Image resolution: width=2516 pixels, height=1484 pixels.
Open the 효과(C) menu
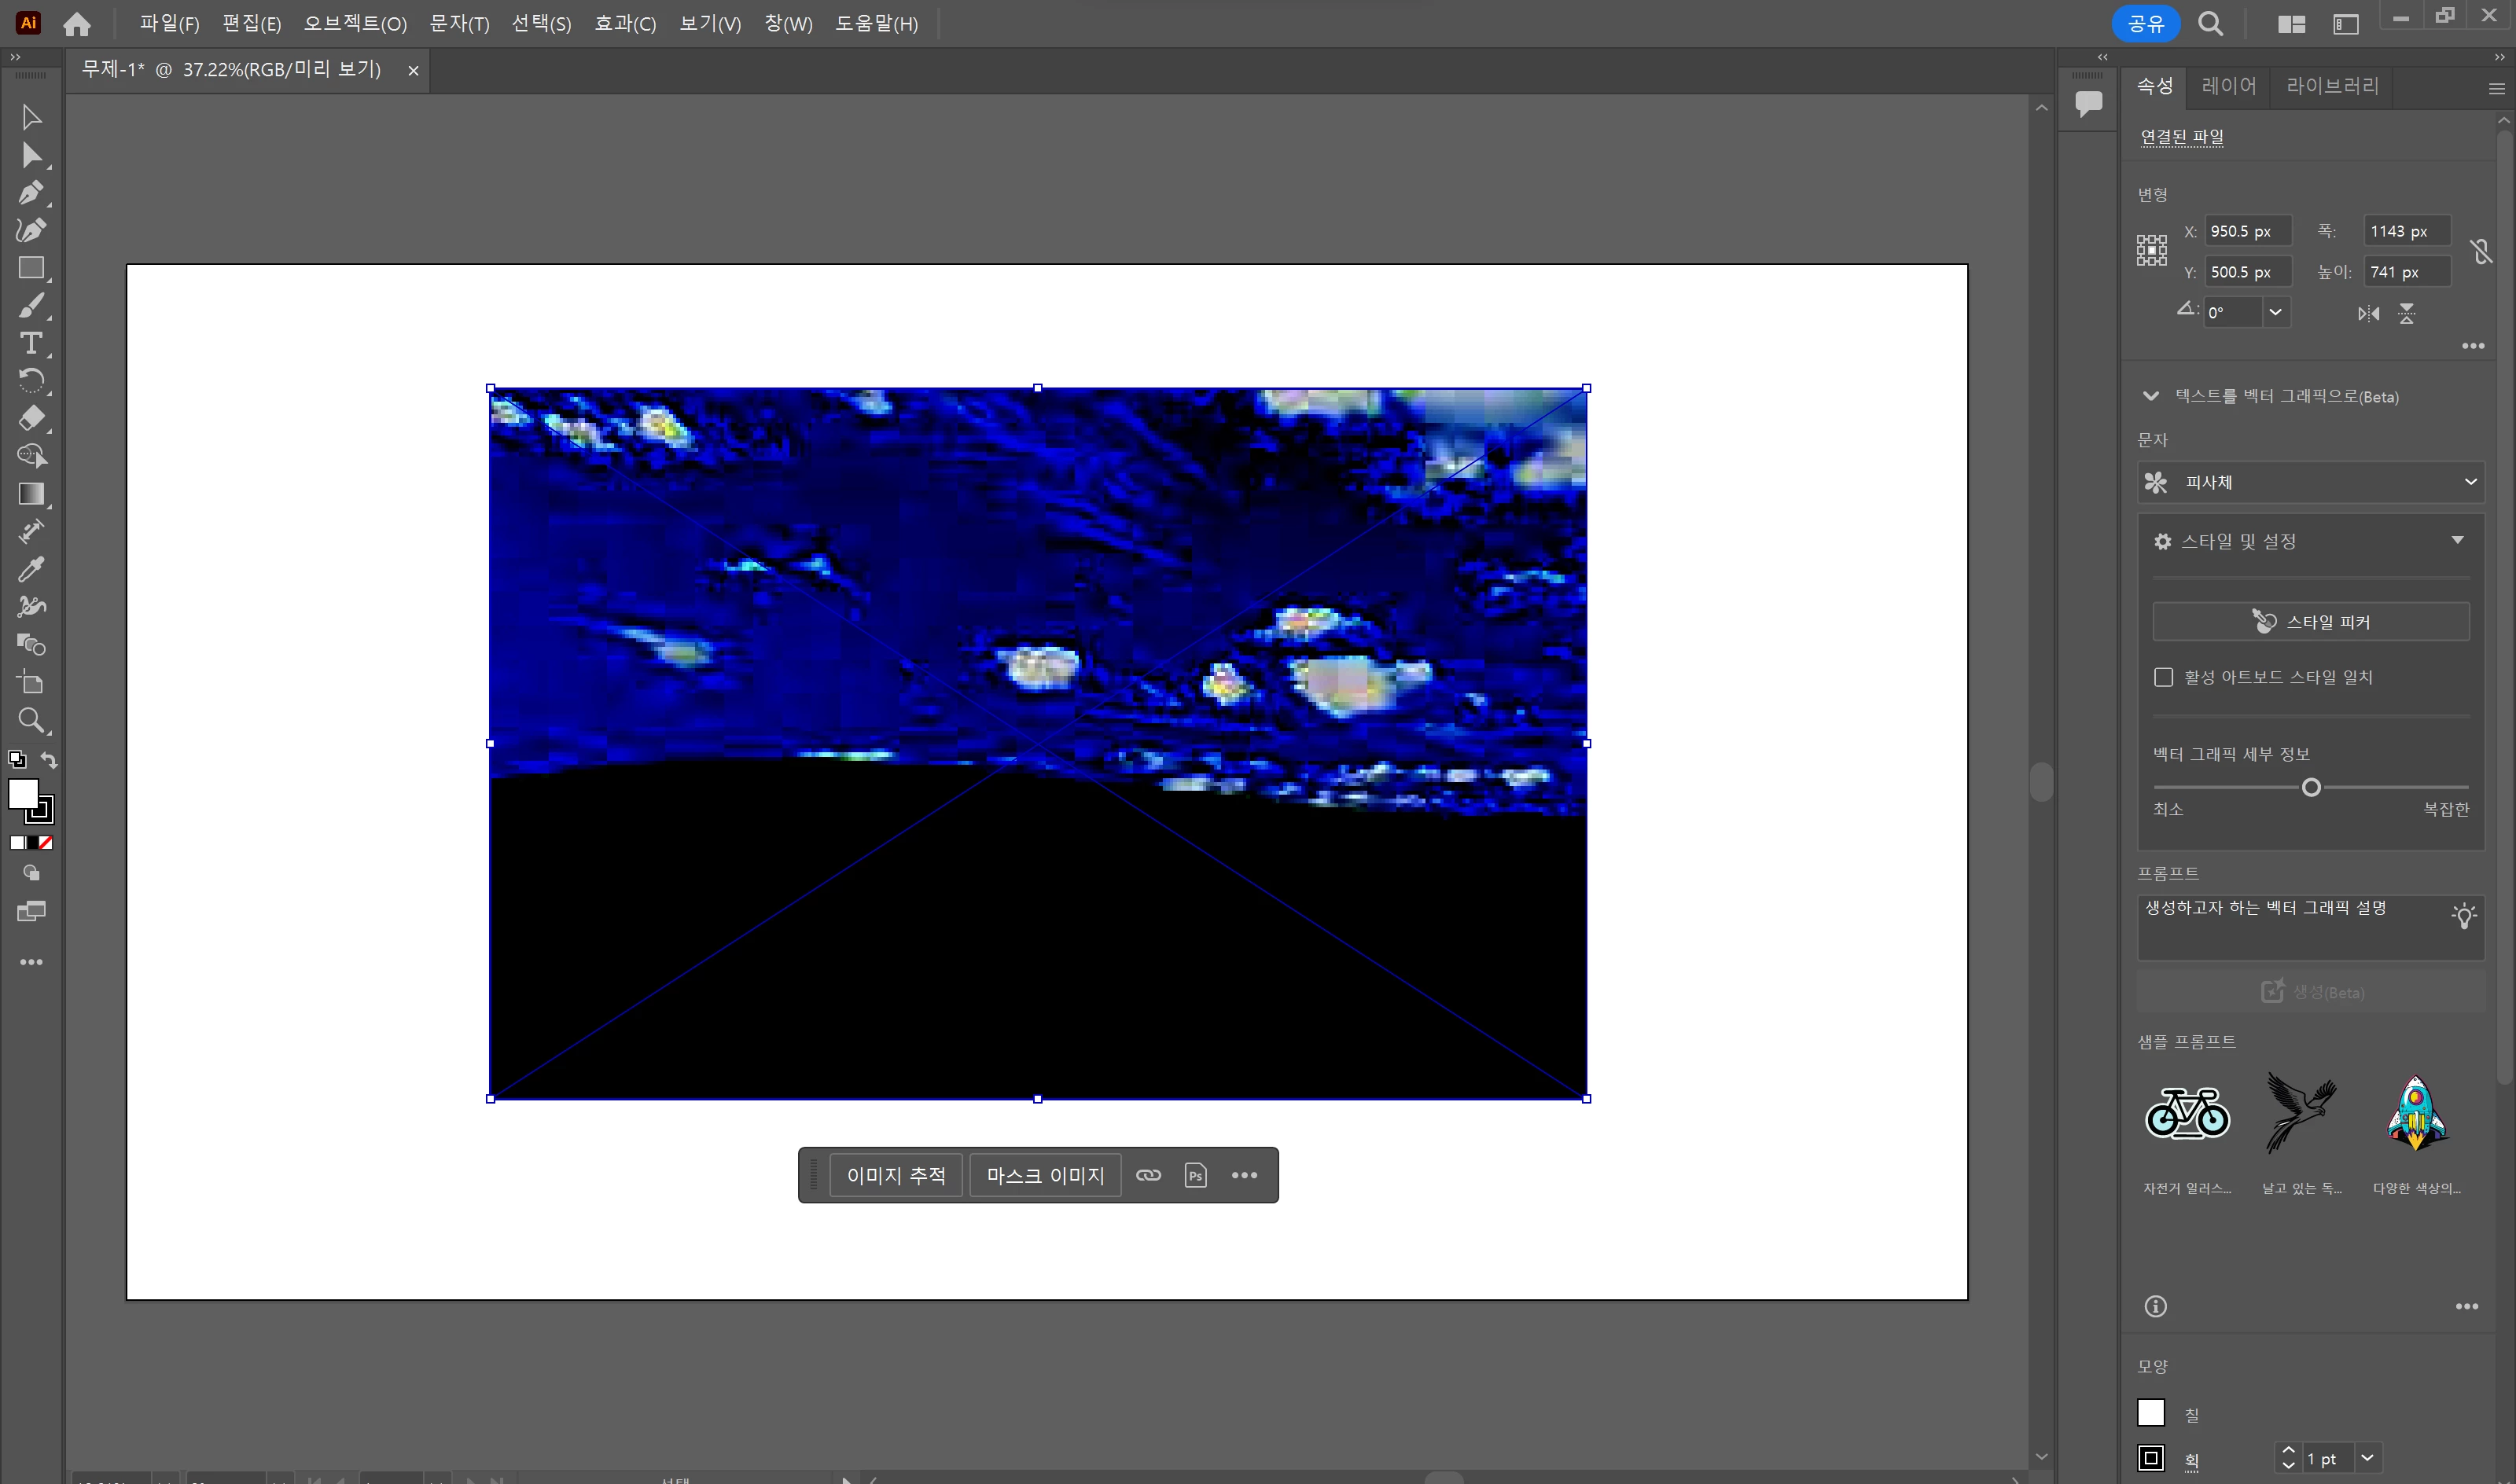[x=625, y=23]
